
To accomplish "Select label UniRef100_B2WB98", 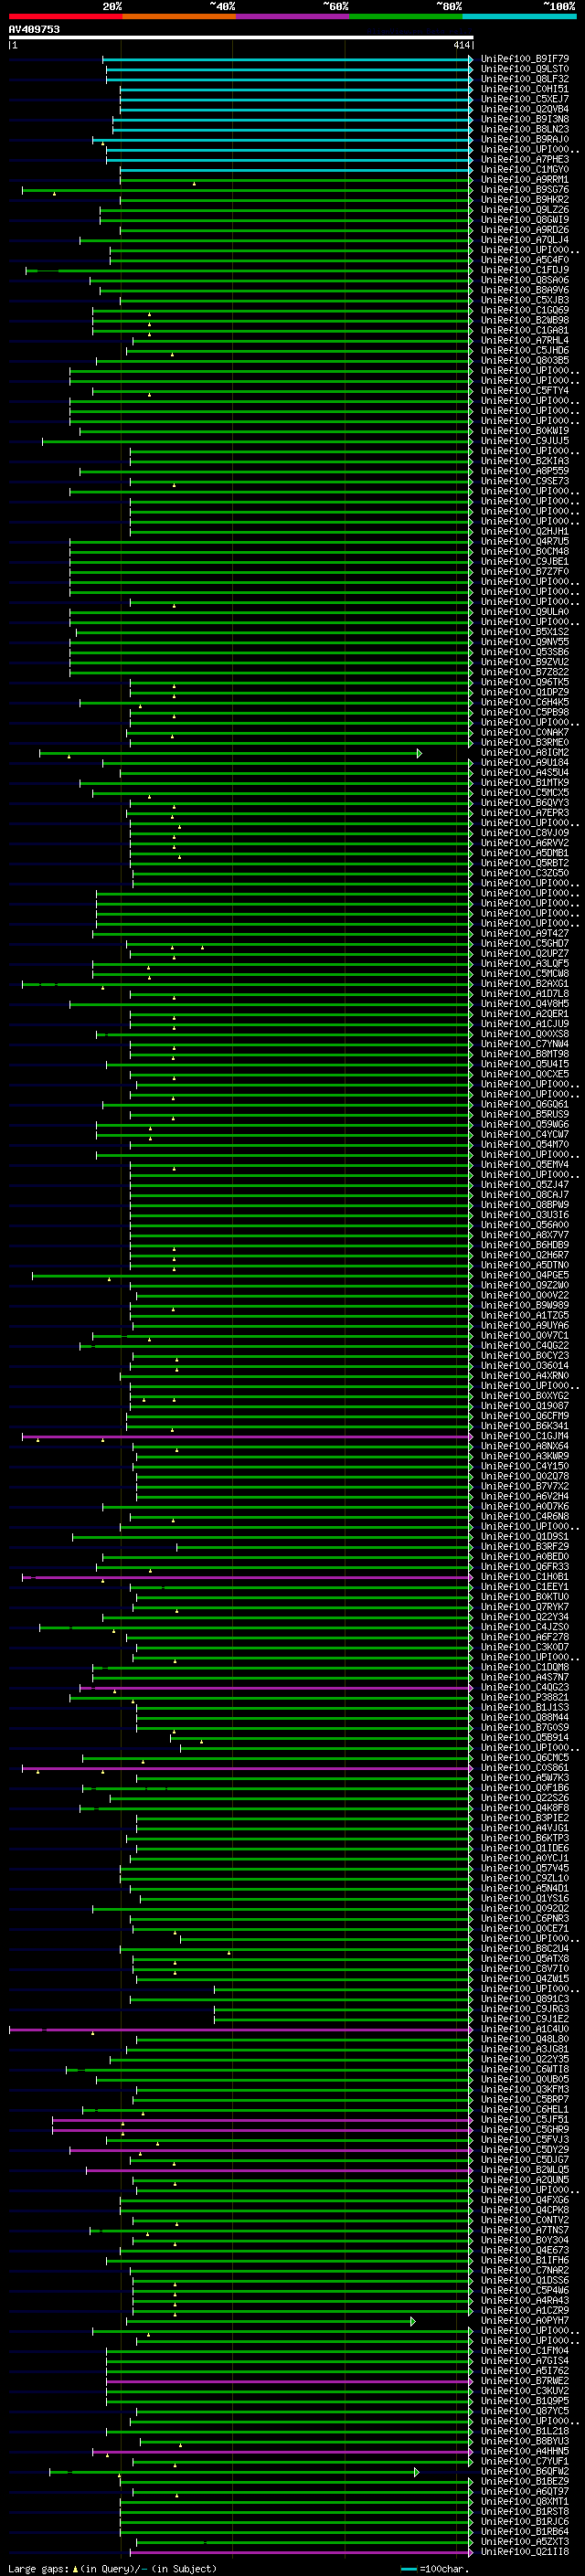I will point(525,320).
